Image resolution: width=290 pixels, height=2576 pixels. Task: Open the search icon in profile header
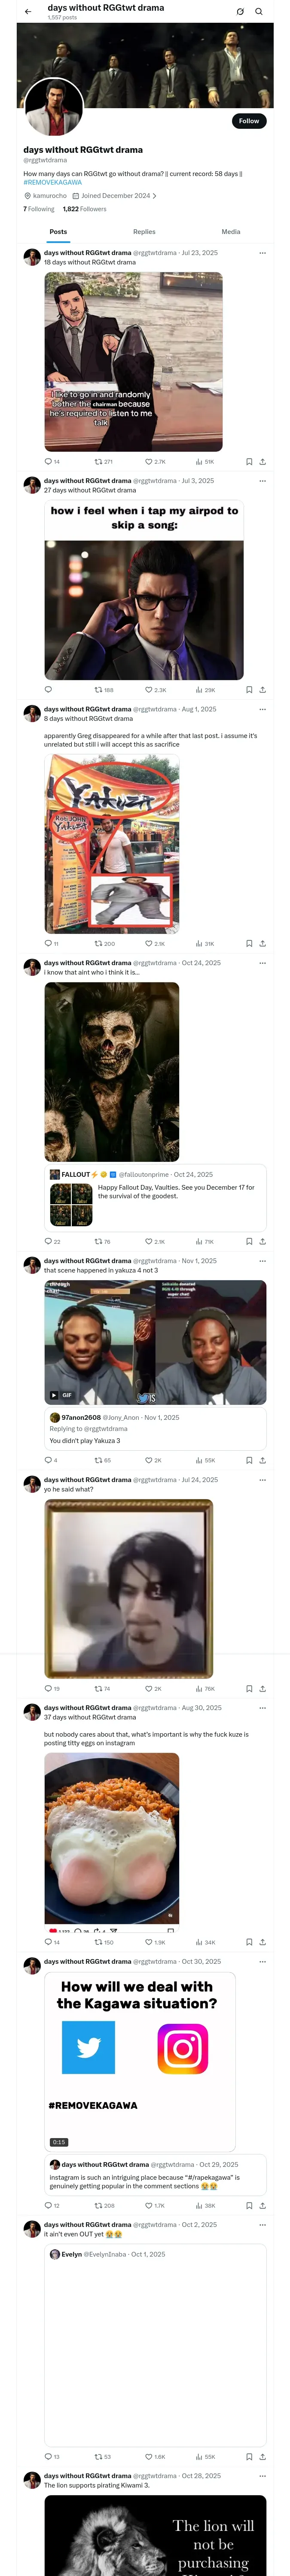tap(258, 12)
